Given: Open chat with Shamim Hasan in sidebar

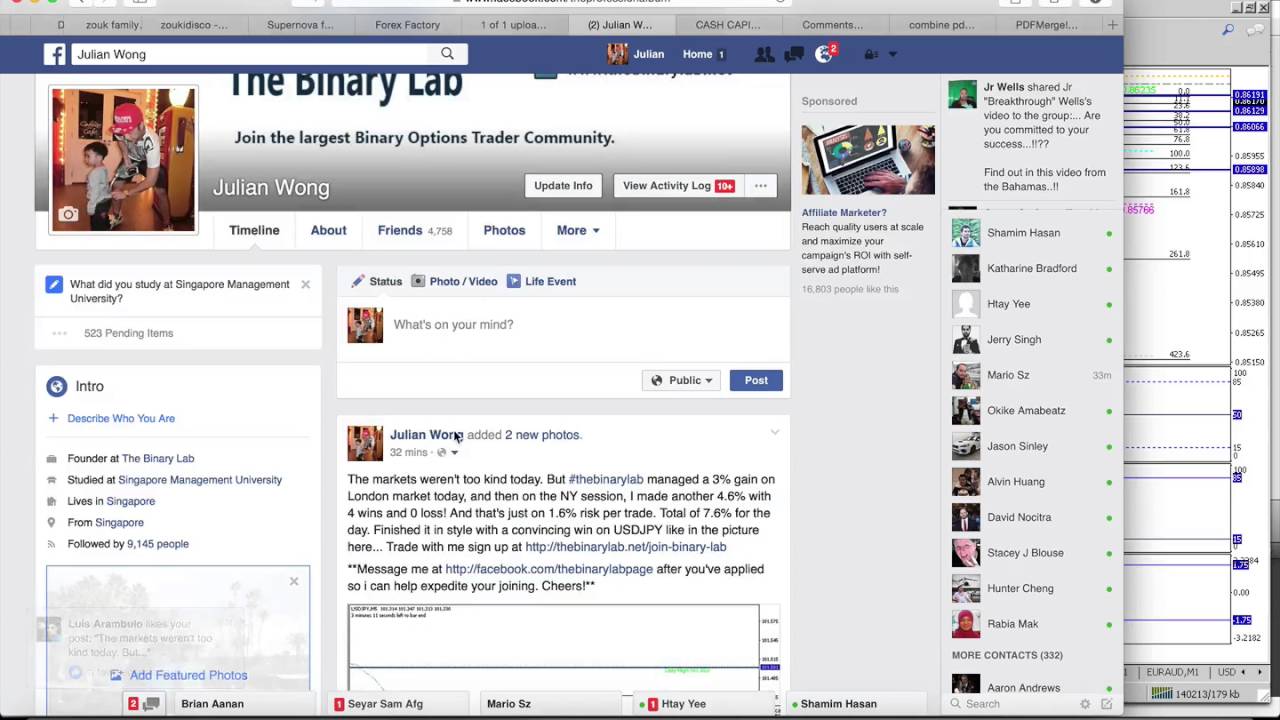Looking at the screenshot, I should 1032,233.
